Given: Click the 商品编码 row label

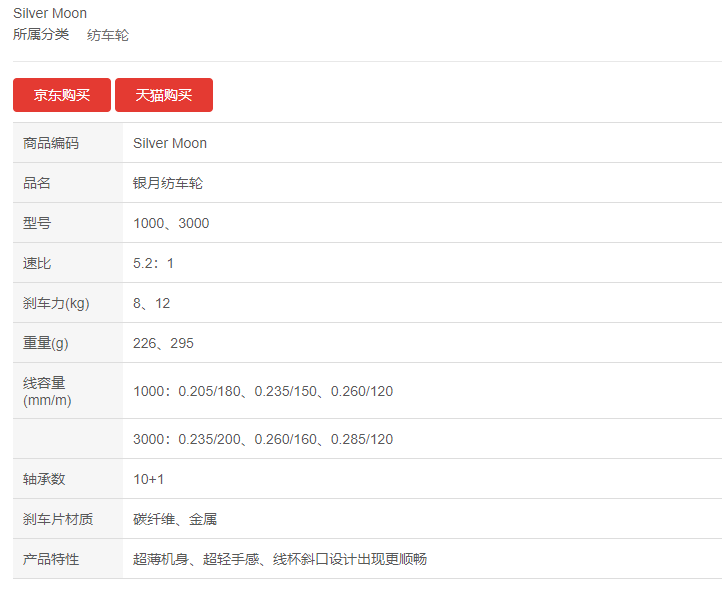Looking at the screenshot, I should point(51,143).
